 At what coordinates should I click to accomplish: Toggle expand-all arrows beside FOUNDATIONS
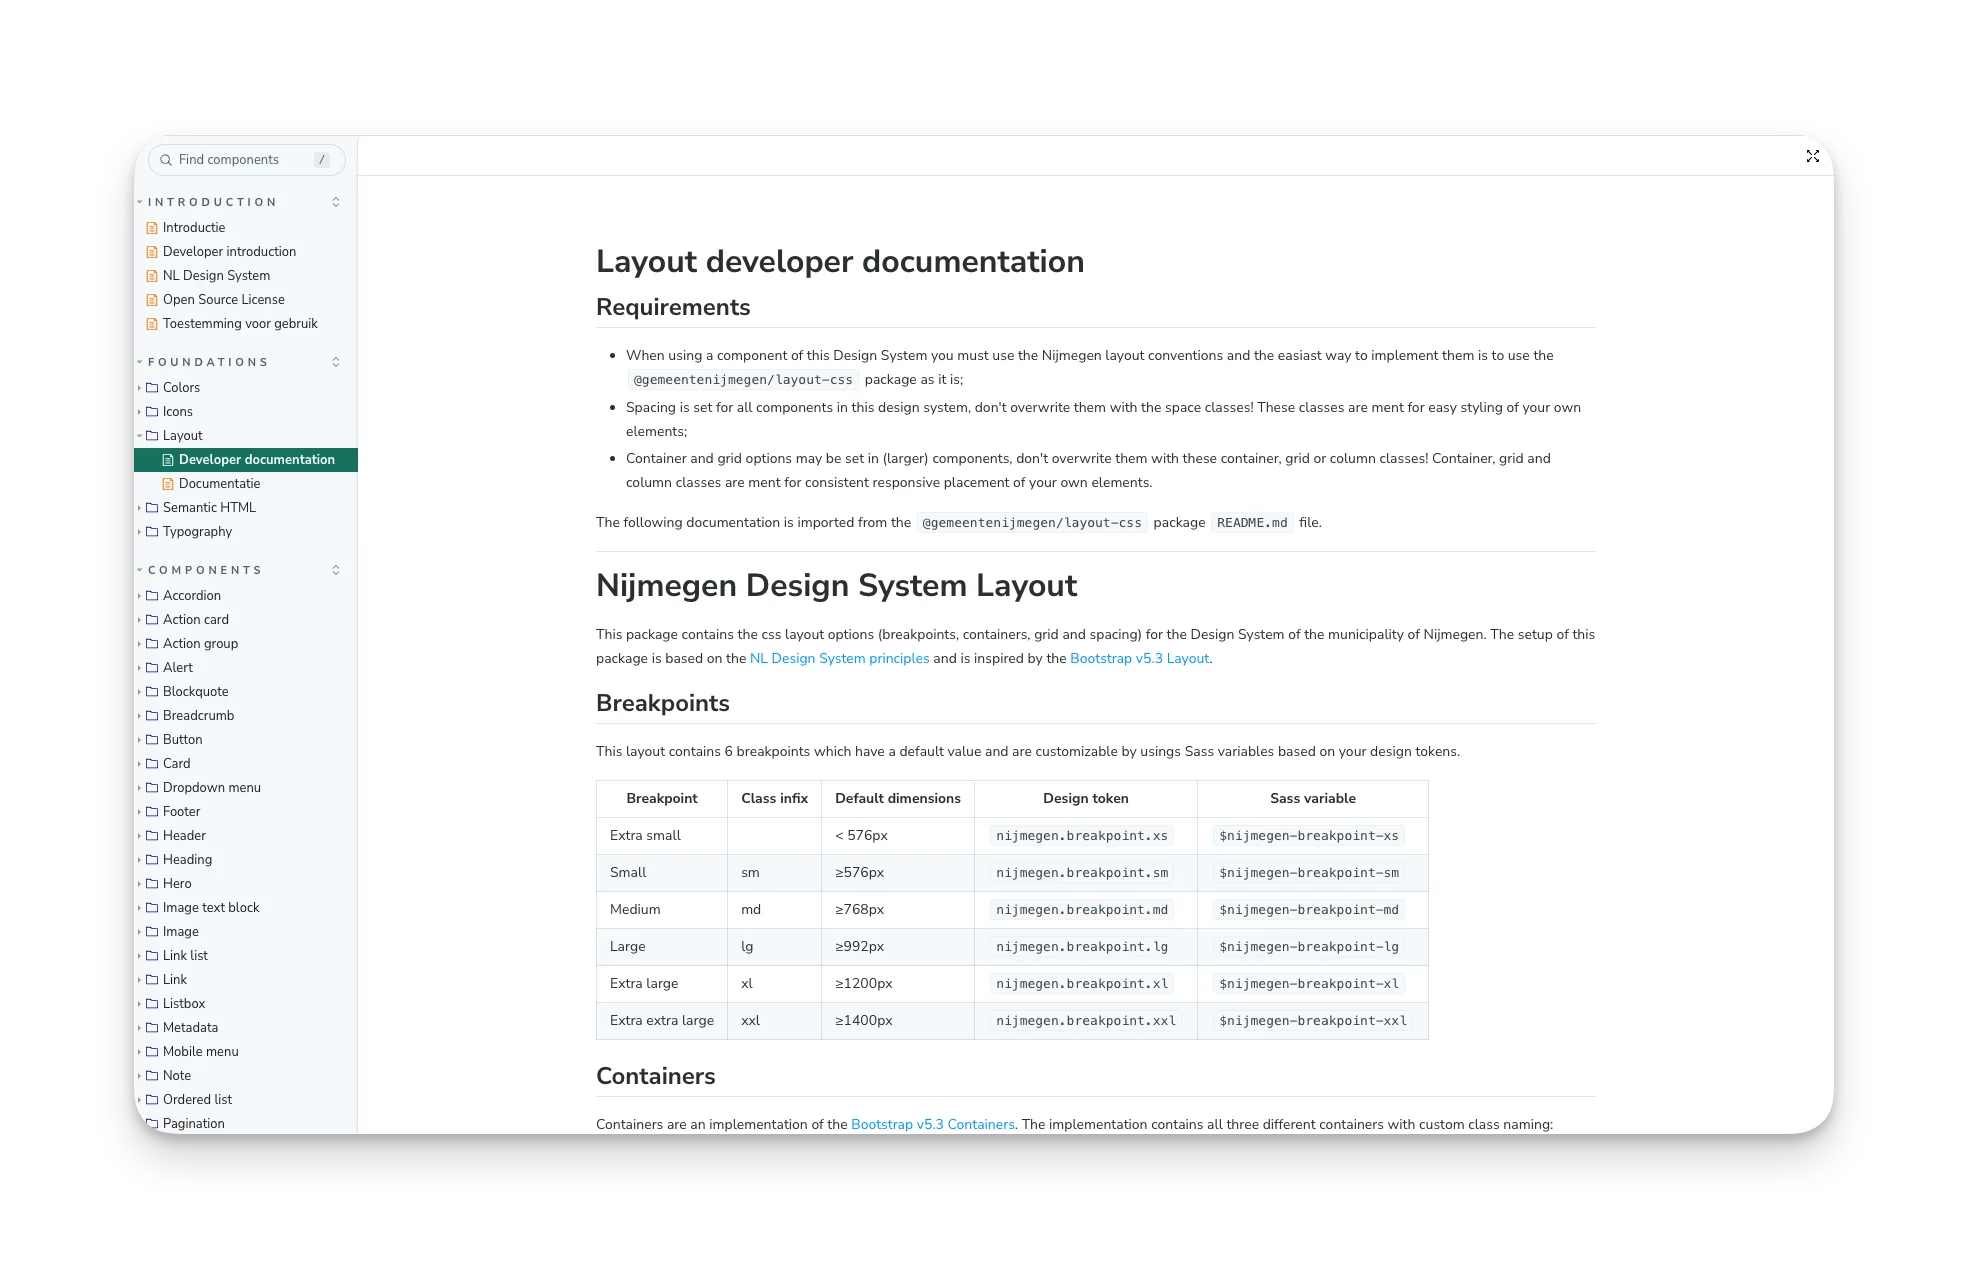(x=336, y=362)
